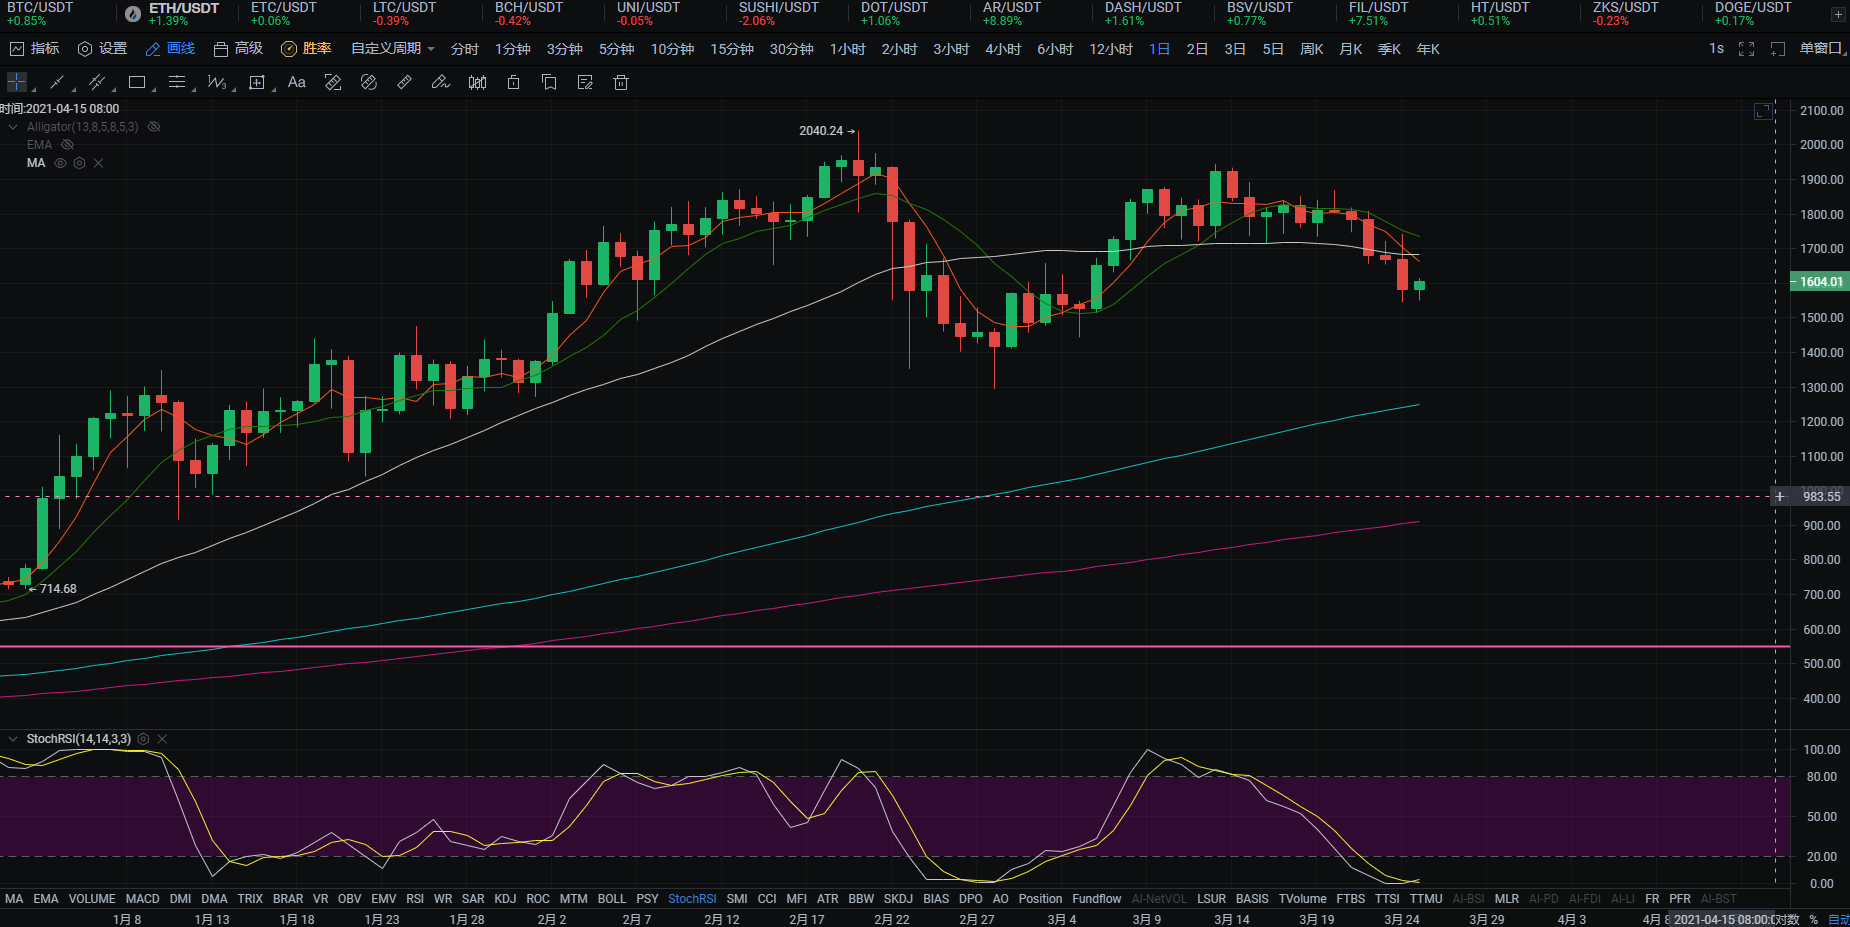This screenshot has height=927, width=1850.
Task: Toggle 对数 logarithmic scale
Action: point(1786,919)
